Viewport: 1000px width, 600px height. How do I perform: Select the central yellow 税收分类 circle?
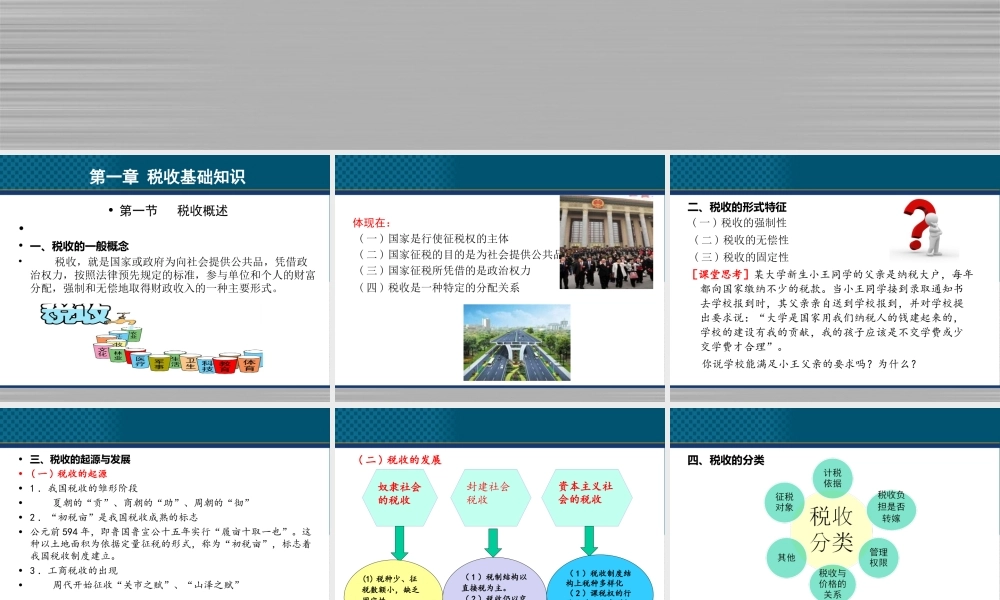pos(832,530)
